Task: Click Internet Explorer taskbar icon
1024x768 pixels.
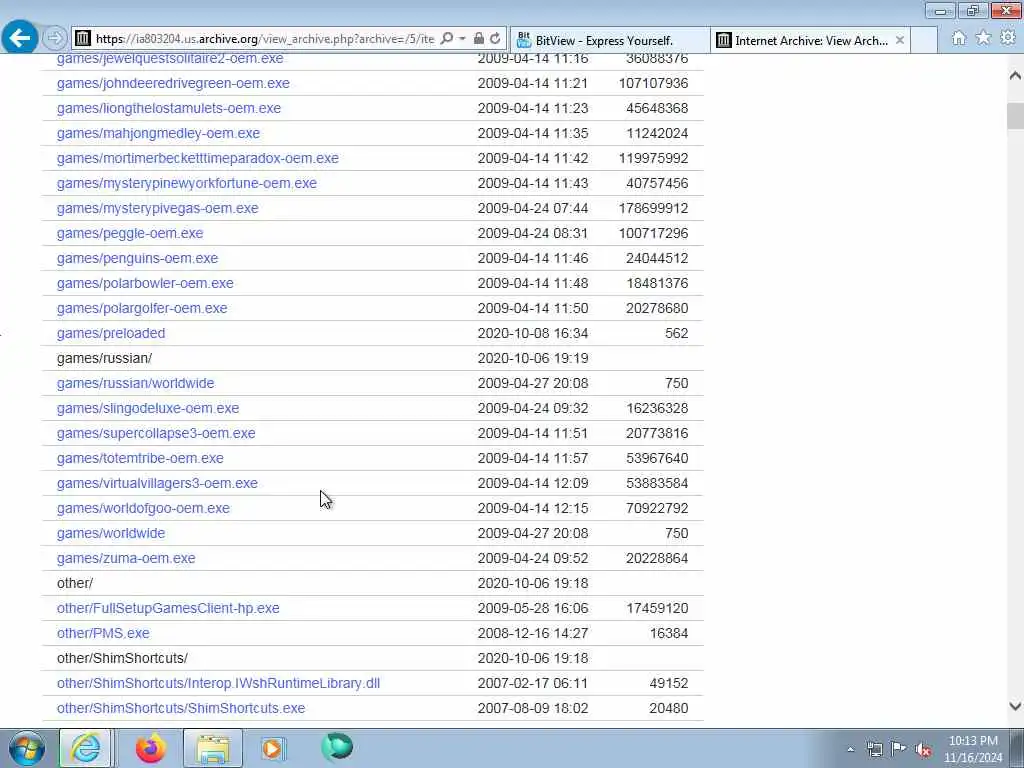Action: click(86, 748)
